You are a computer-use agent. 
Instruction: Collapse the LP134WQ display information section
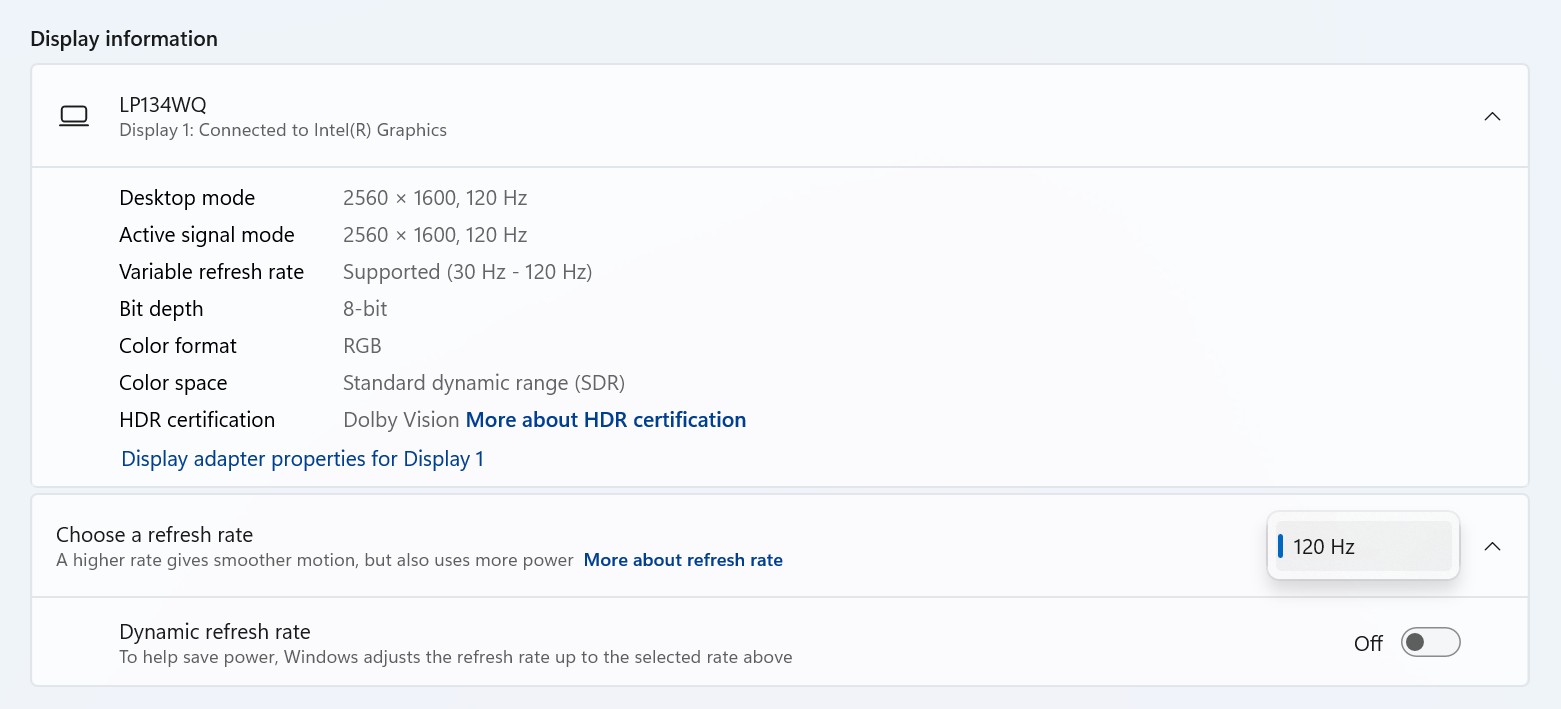coord(1492,116)
